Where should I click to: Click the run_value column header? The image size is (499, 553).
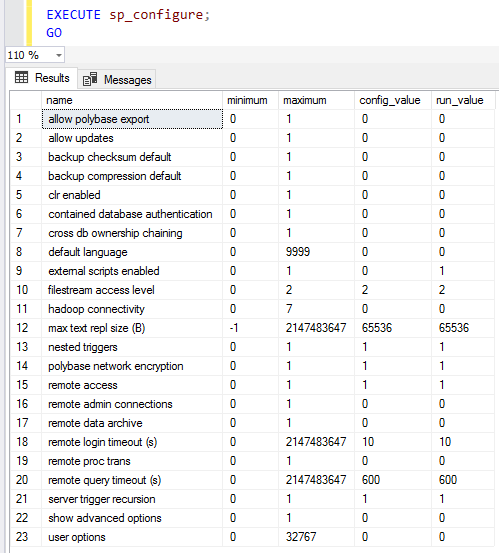click(x=463, y=100)
